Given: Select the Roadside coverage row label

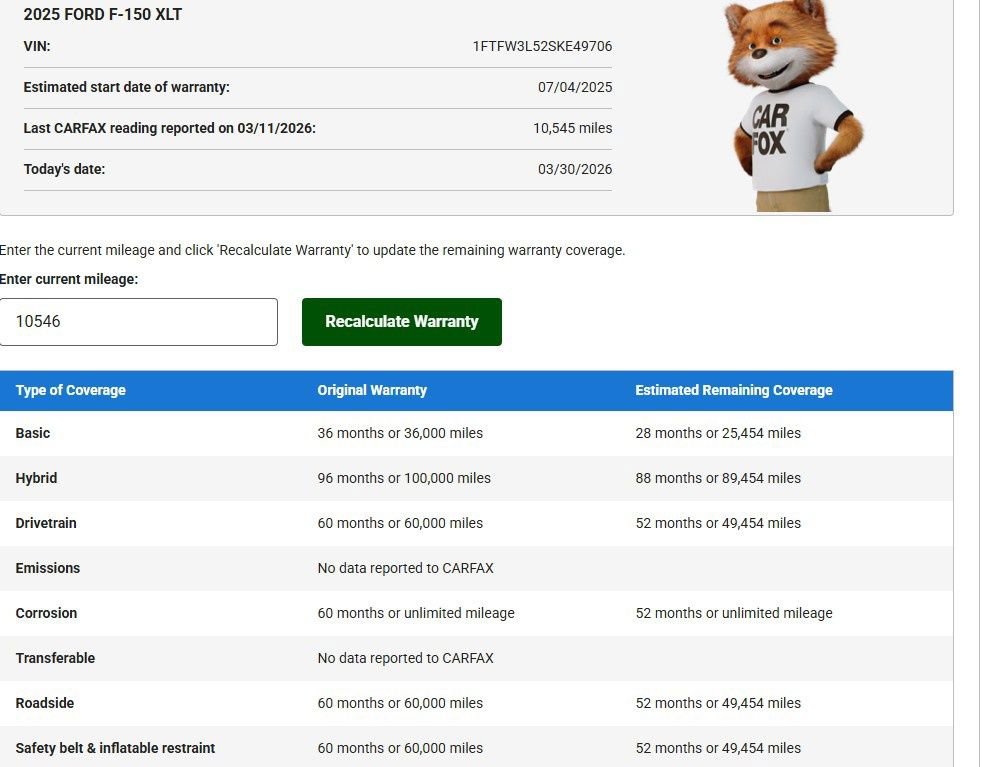Looking at the screenshot, I should 45,703.
